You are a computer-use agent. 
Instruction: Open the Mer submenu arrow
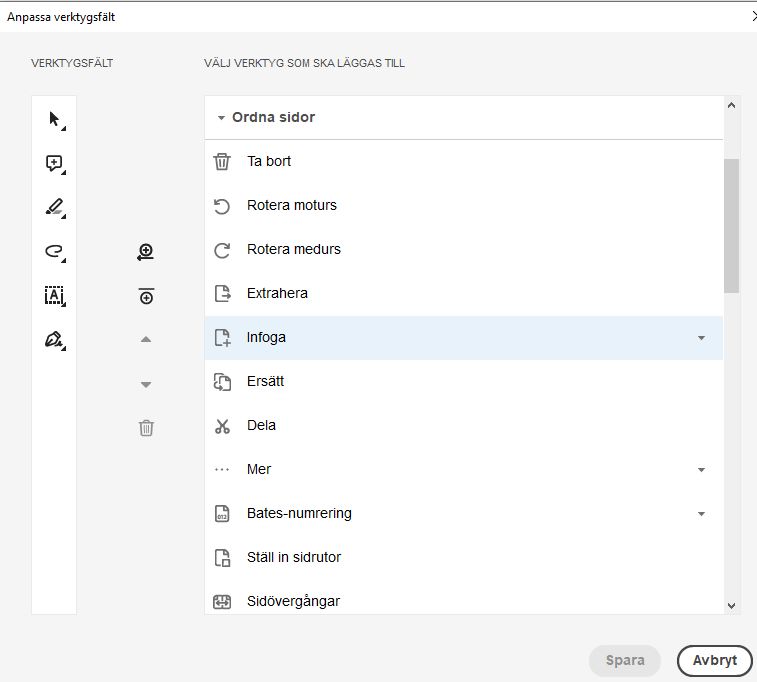(x=701, y=470)
